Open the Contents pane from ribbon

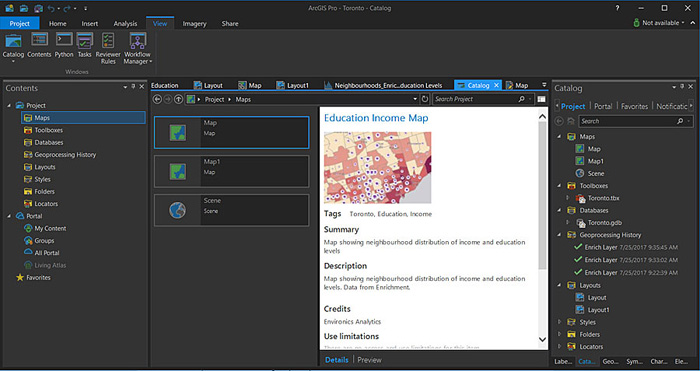pyautogui.click(x=39, y=46)
